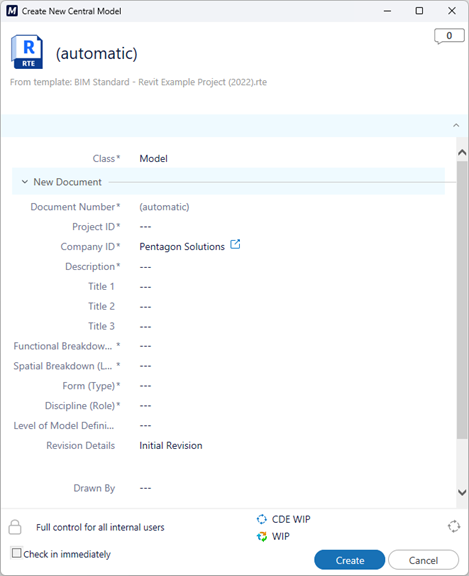
Task: Enable Check in immediately checkbox
Action: click(x=17, y=553)
